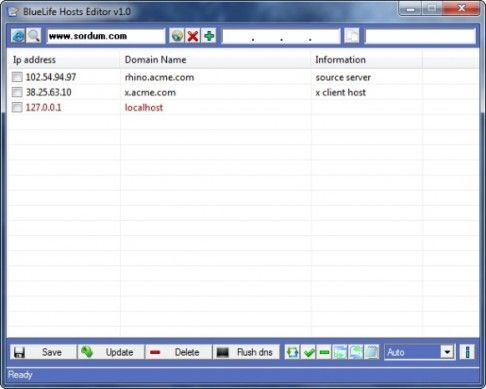486x389 pixels.
Task: Click the app icon in title bar
Action: (x=13, y=12)
